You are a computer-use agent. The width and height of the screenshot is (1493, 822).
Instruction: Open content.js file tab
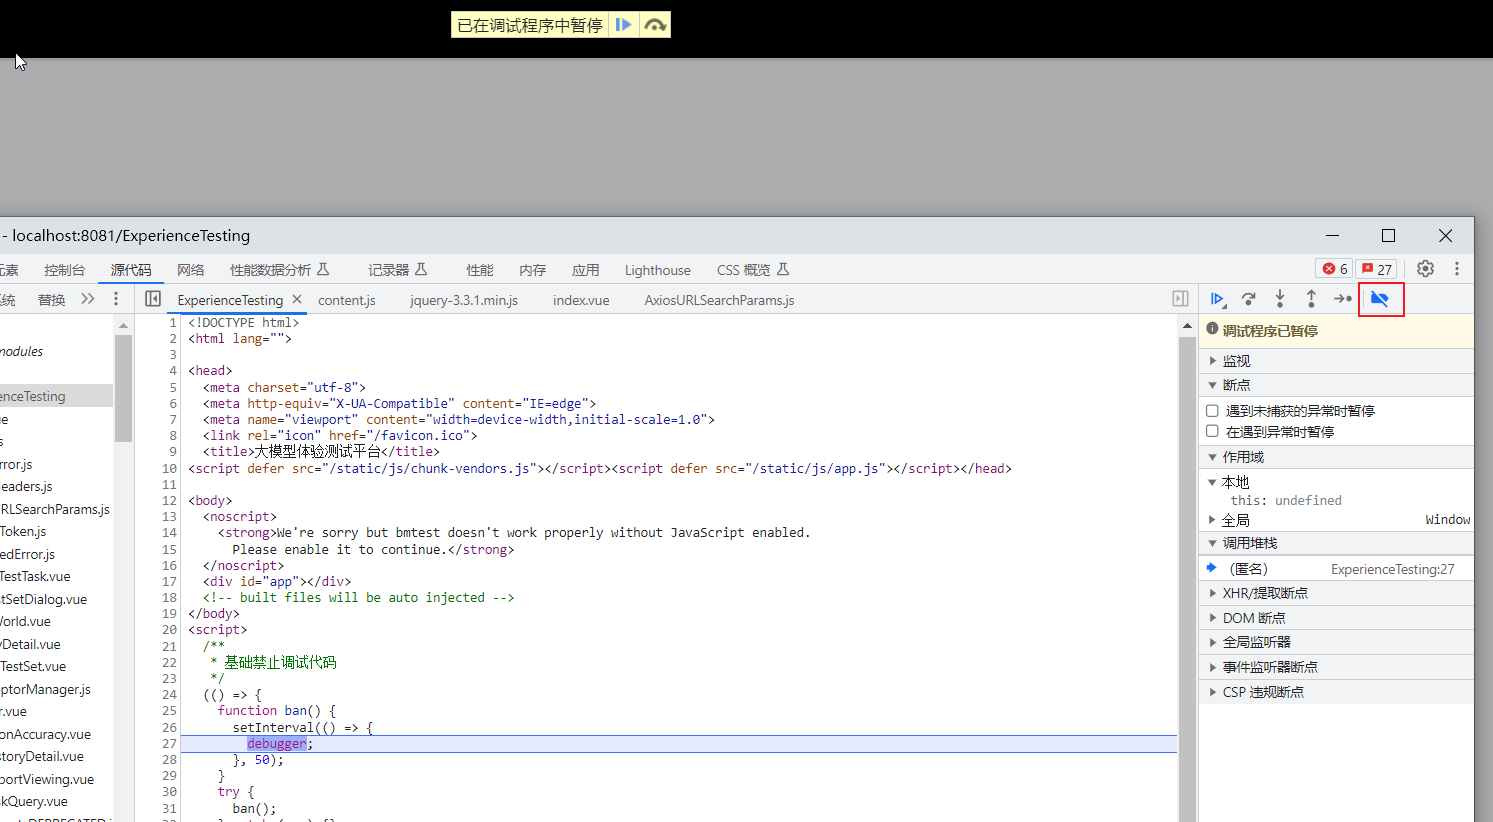pos(347,300)
